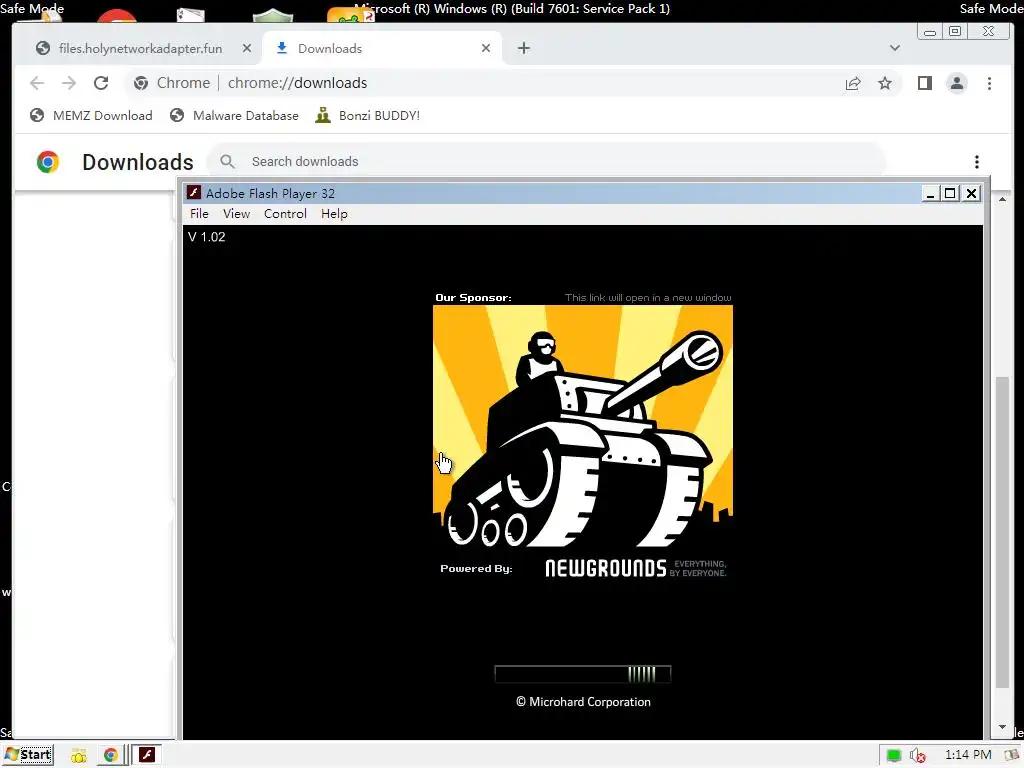
Task: Open the Bonzi BUDDY! bookmark
Action: 367,116
